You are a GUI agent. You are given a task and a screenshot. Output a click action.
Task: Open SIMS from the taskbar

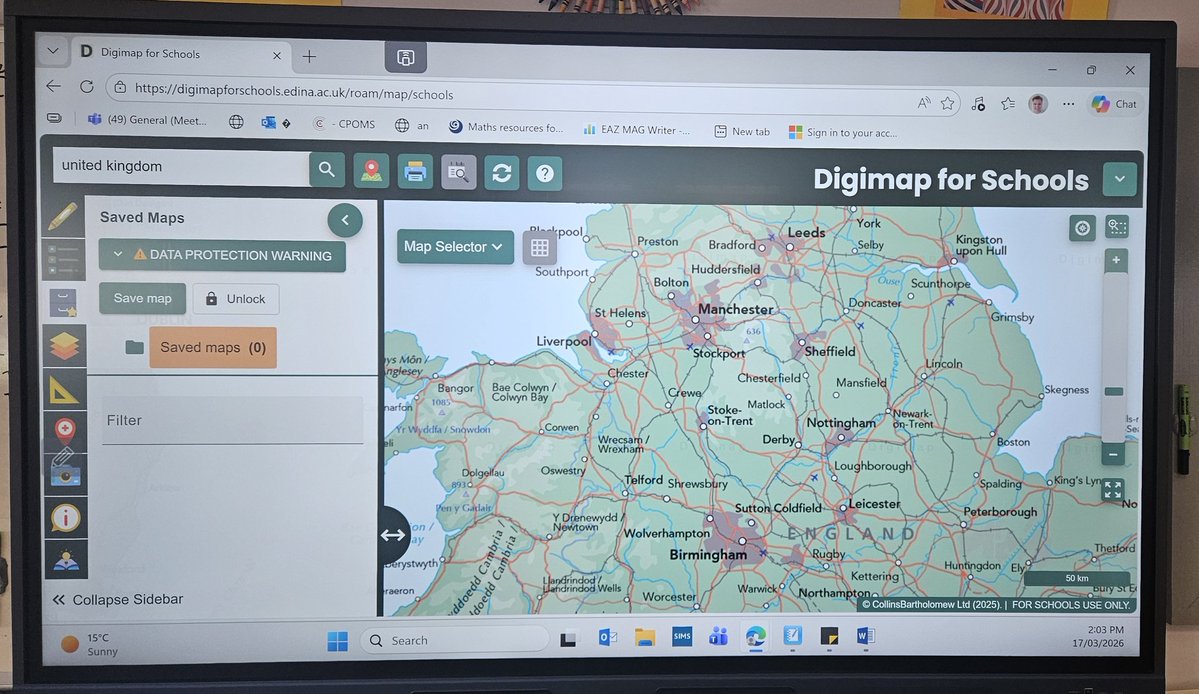[681, 636]
